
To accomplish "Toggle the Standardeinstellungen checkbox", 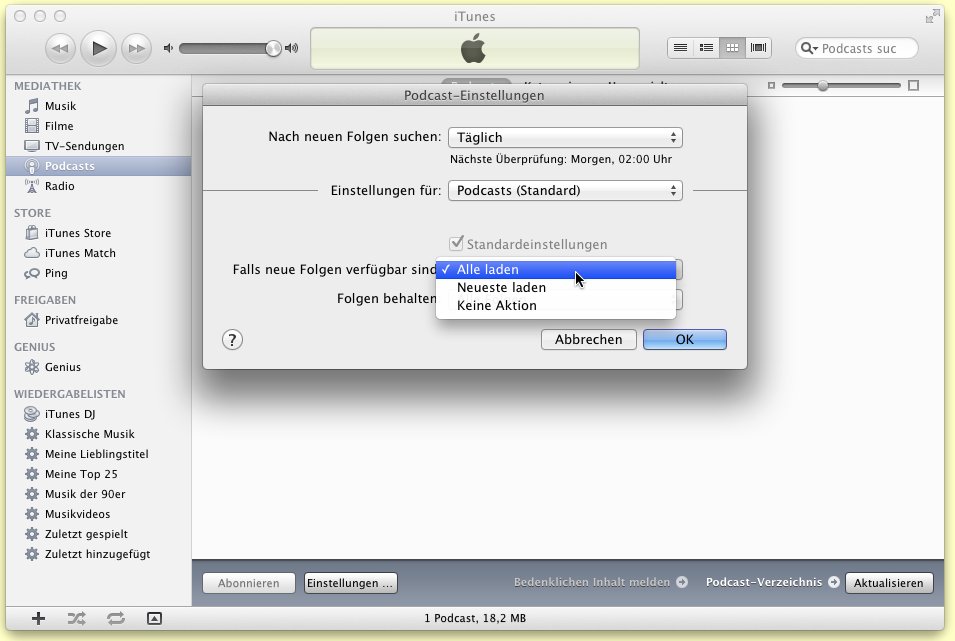I will click(456, 244).
